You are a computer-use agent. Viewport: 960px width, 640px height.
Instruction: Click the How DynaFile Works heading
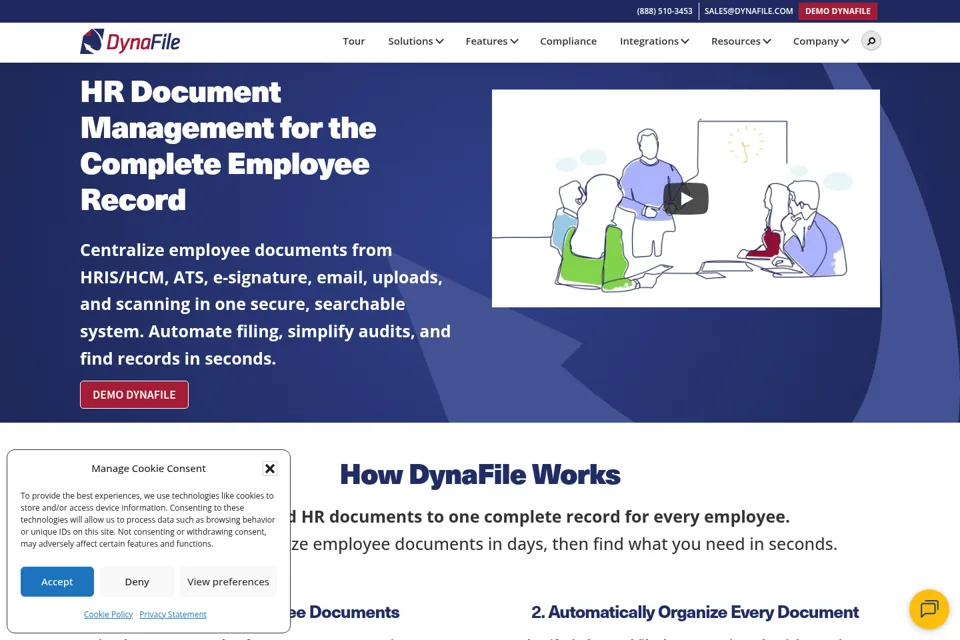pos(480,475)
